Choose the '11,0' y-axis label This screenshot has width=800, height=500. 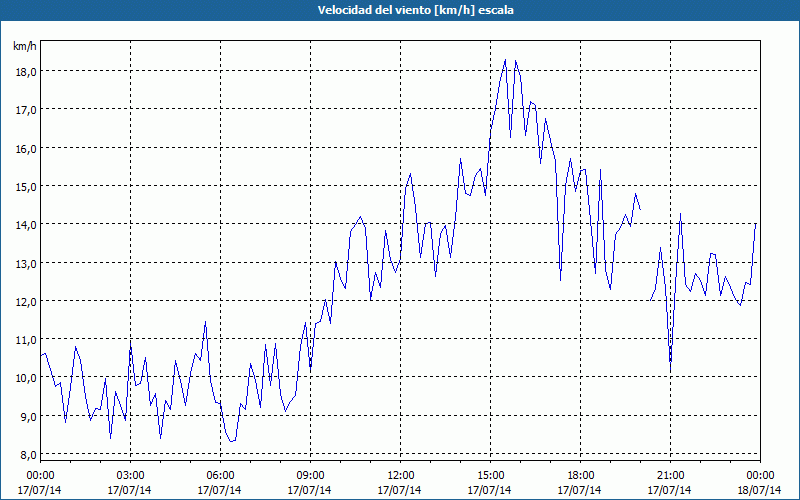pos(26,339)
